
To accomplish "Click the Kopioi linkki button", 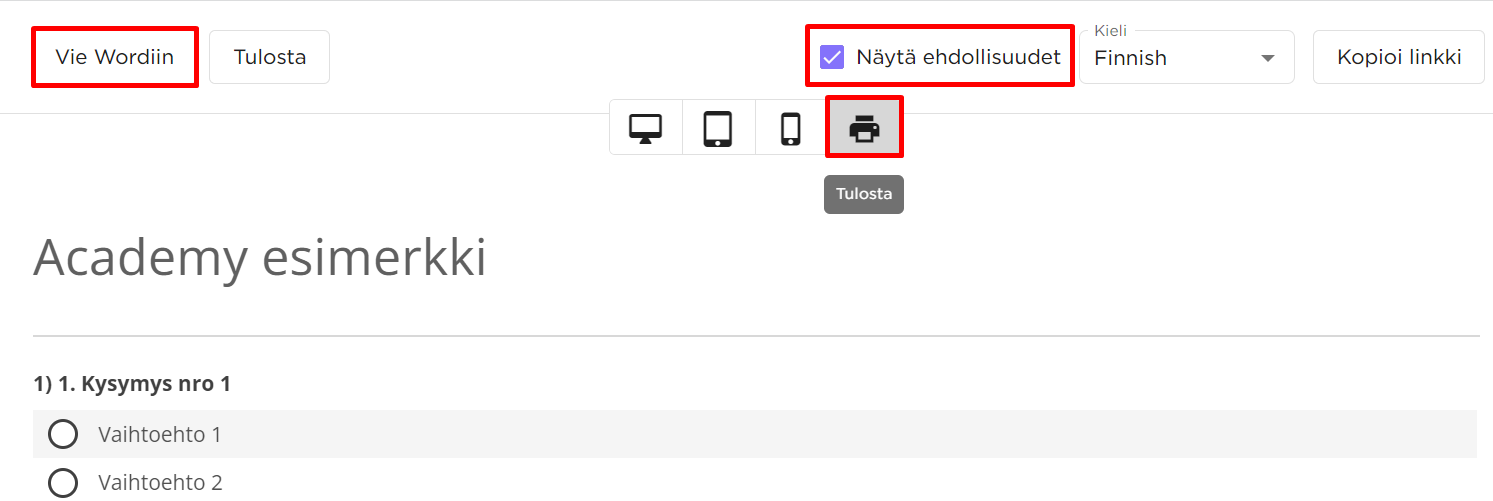I will 1399,57.
